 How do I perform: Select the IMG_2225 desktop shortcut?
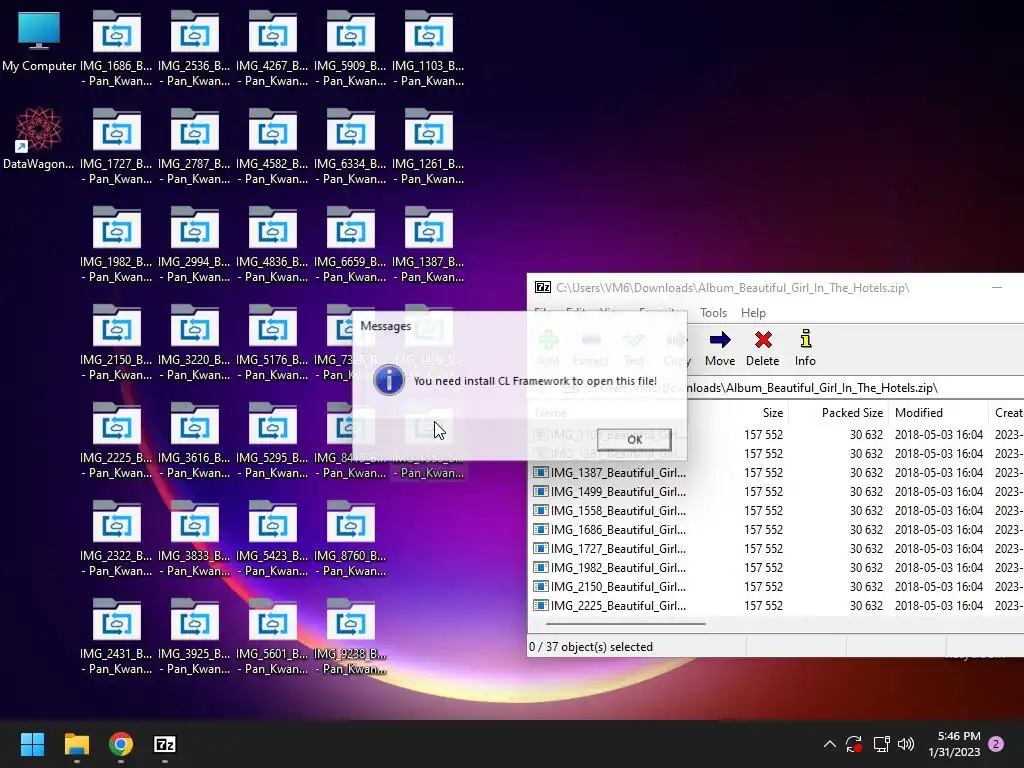(116, 441)
